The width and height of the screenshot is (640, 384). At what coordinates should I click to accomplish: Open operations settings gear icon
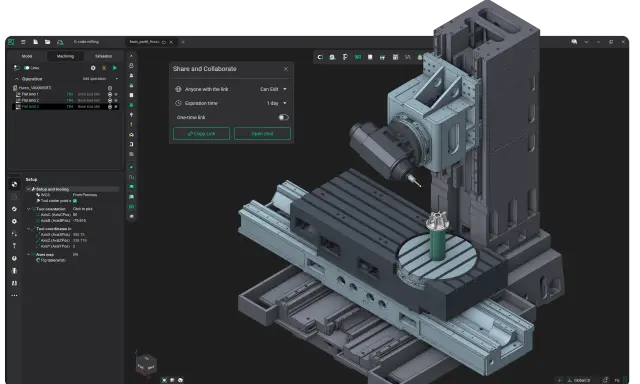pos(93,68)
